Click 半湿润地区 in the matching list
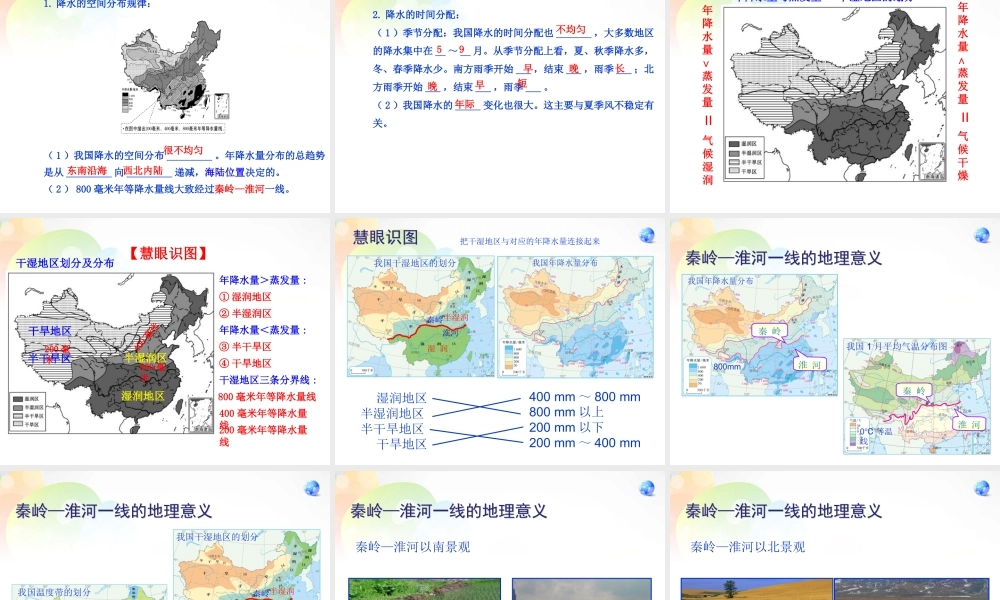The image size is (1000, 600). [392, 413]
